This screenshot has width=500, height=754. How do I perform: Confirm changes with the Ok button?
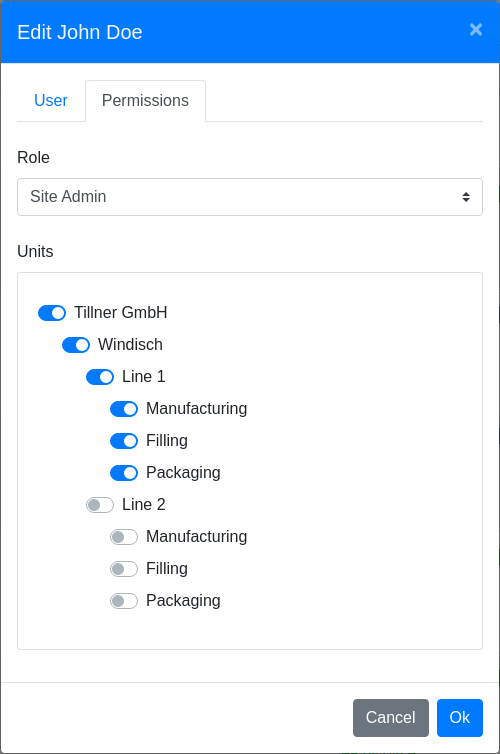460,717
